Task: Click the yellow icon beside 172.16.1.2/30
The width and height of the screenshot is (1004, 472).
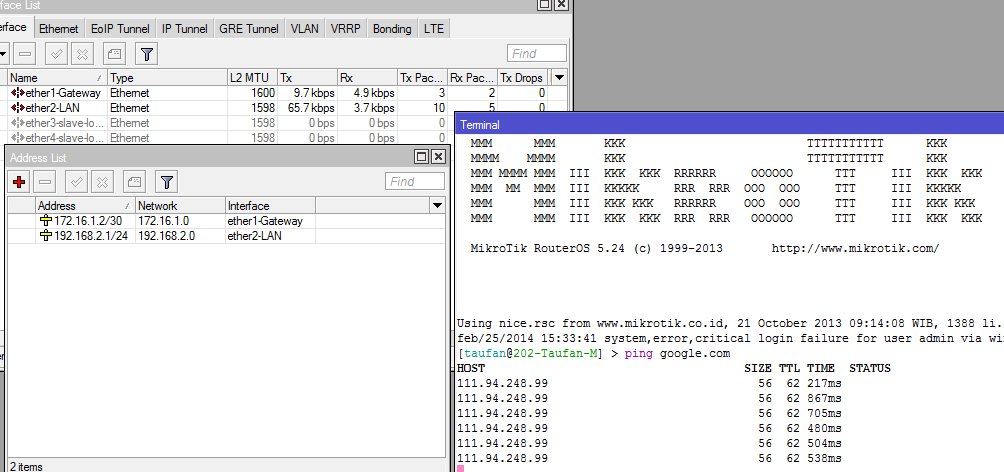Action: tap(46, 221)
